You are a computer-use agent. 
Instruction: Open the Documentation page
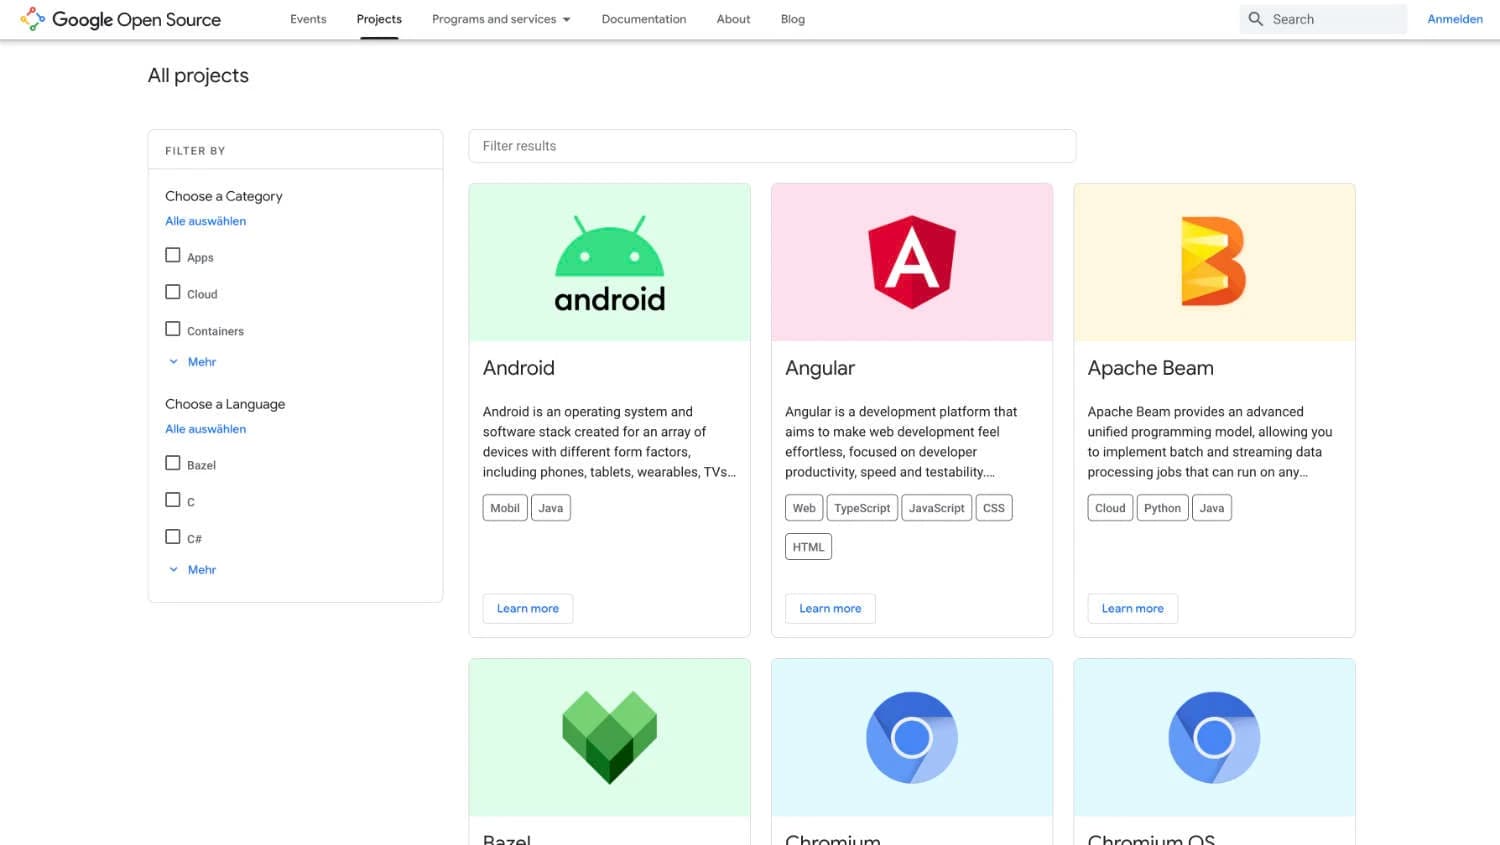643,18
